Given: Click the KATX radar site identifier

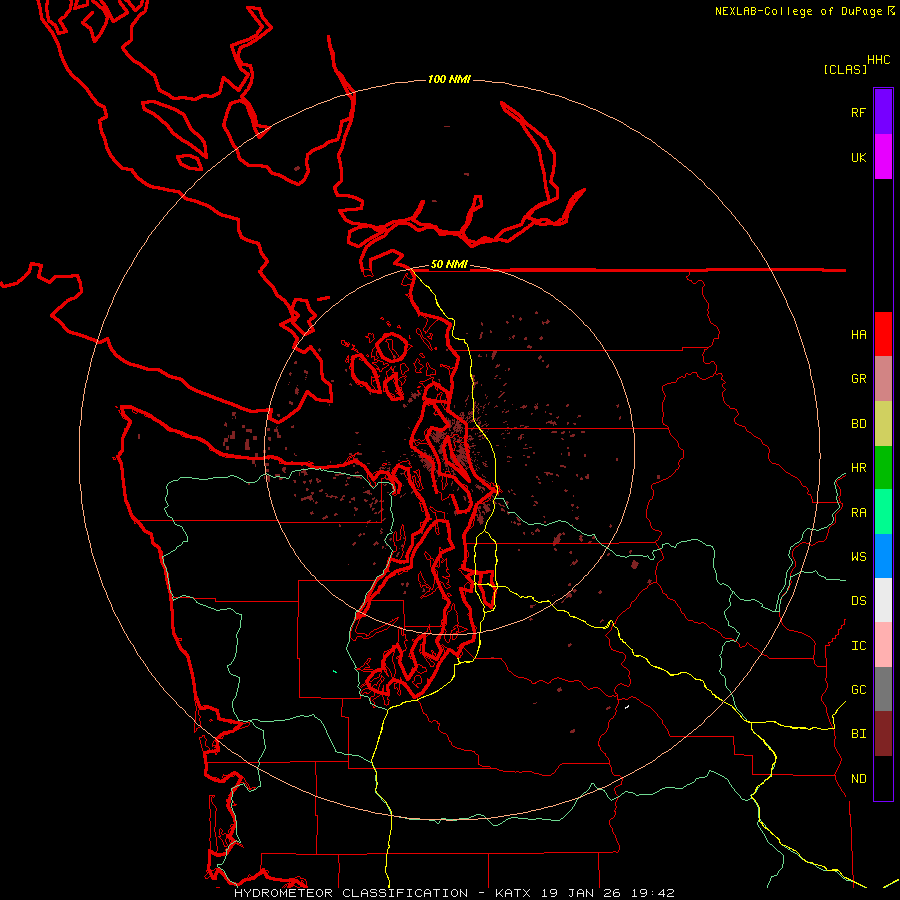Looking at the screenshot, I should pyautogui.click(x=513, y=893).
